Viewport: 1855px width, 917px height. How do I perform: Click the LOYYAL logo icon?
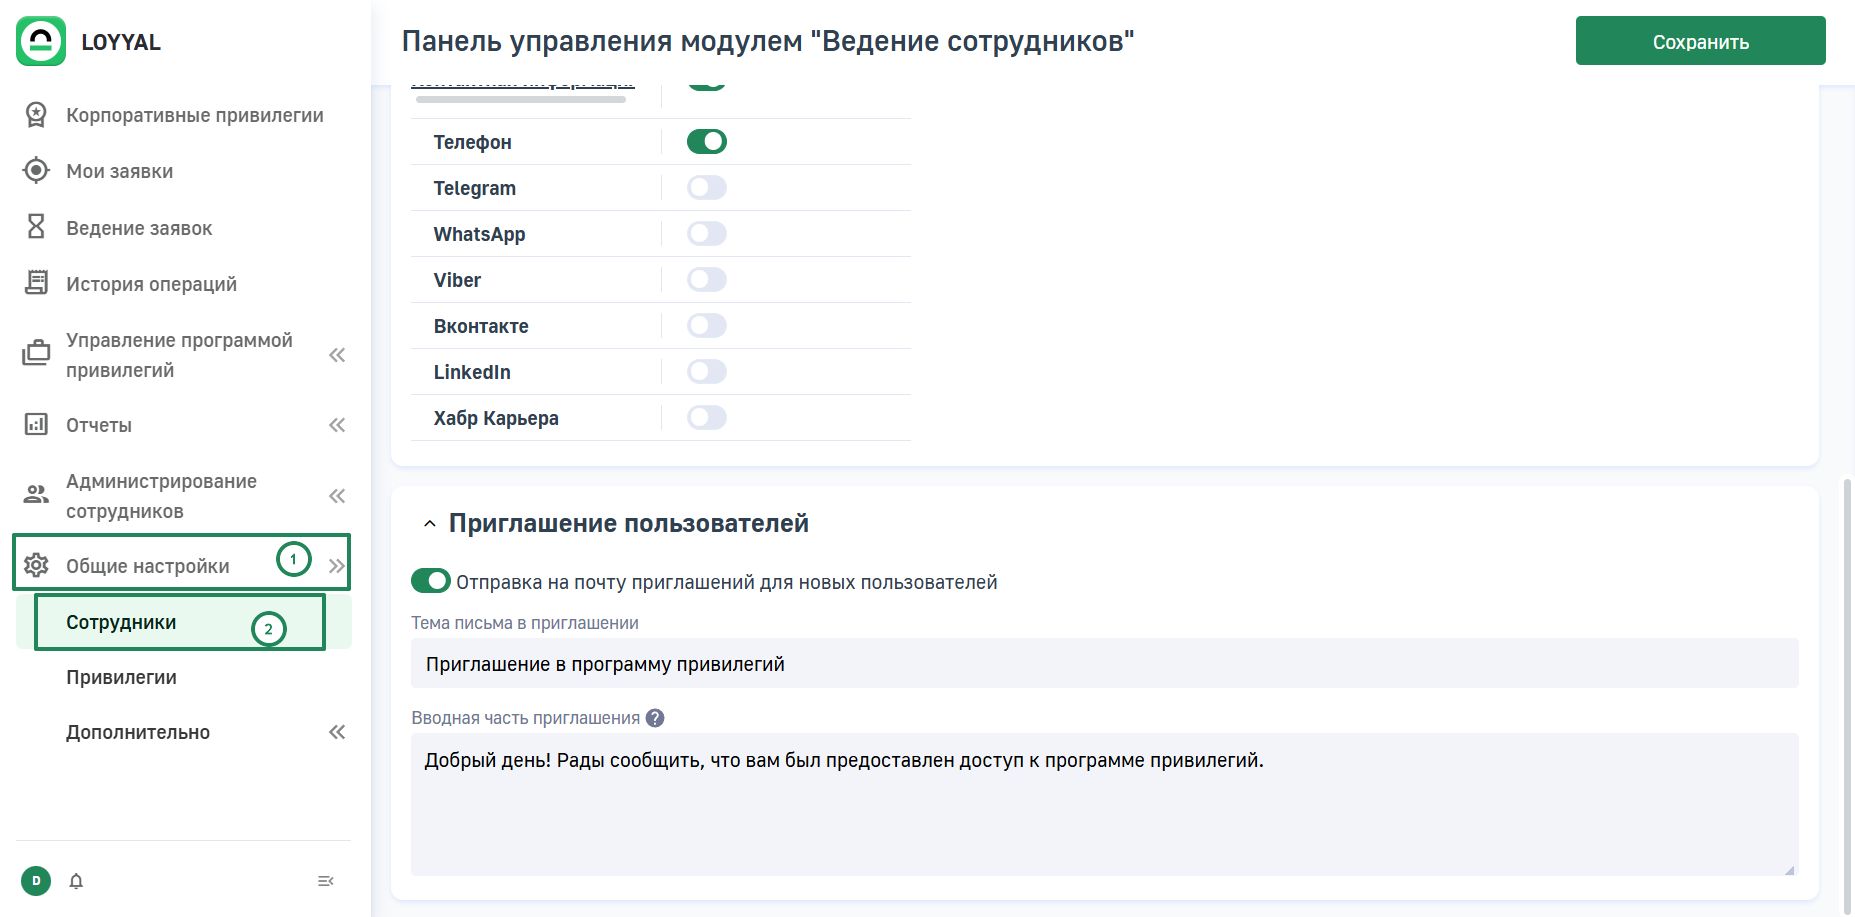coord(41,41)
